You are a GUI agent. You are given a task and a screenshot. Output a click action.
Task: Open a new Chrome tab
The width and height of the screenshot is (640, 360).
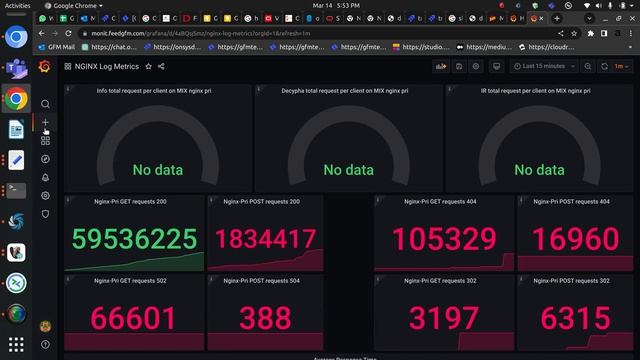point(557,18)
